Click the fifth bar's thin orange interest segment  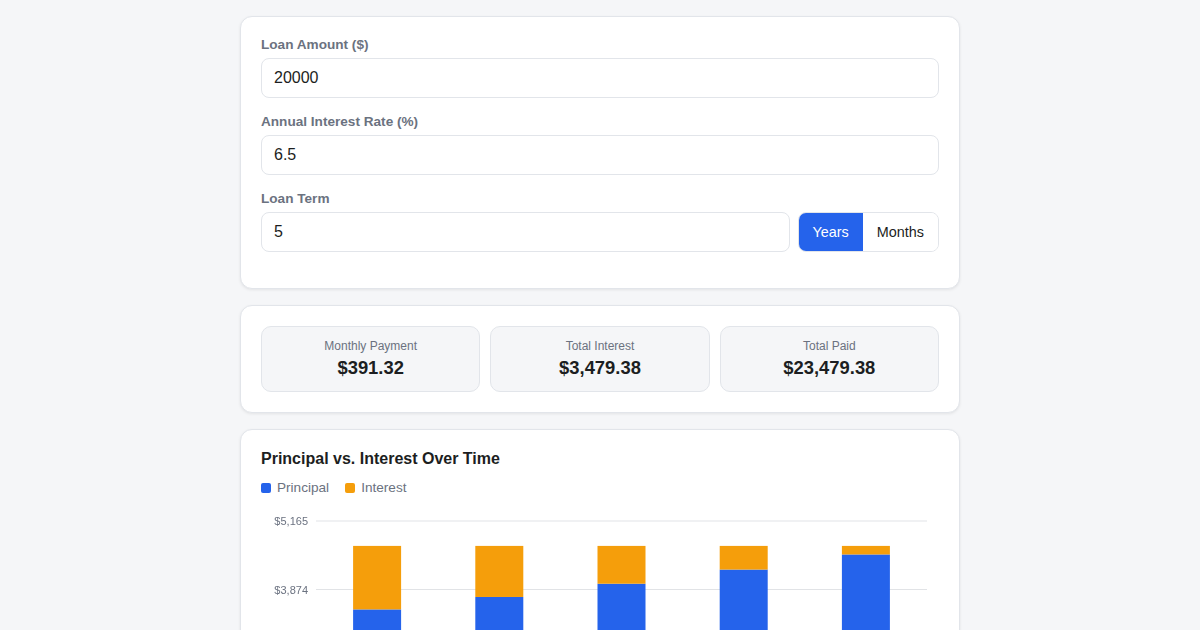pos(866,550)
